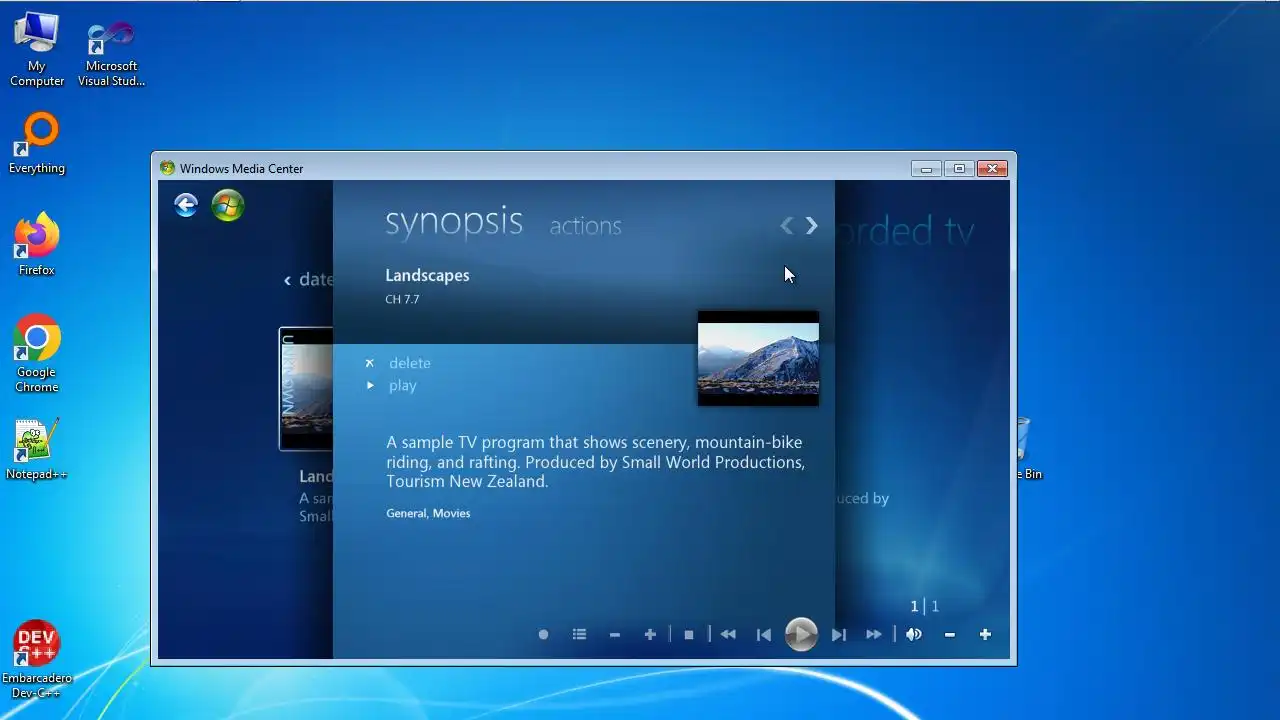Click the left chevron beside date
The image size is (1280, 720).
click(x=287, y=280)
